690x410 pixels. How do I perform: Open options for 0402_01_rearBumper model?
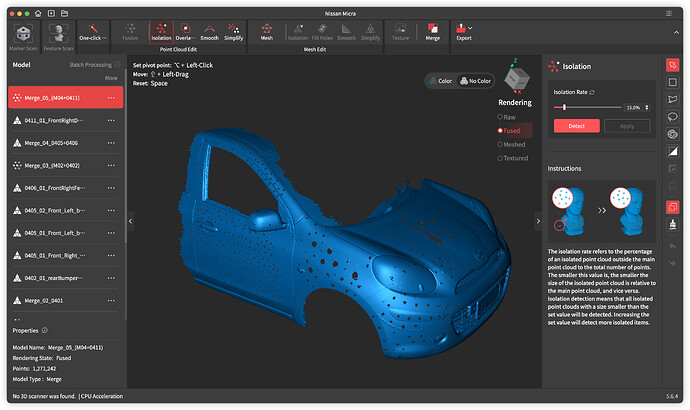pyautogui.click(x=111, y=278)
